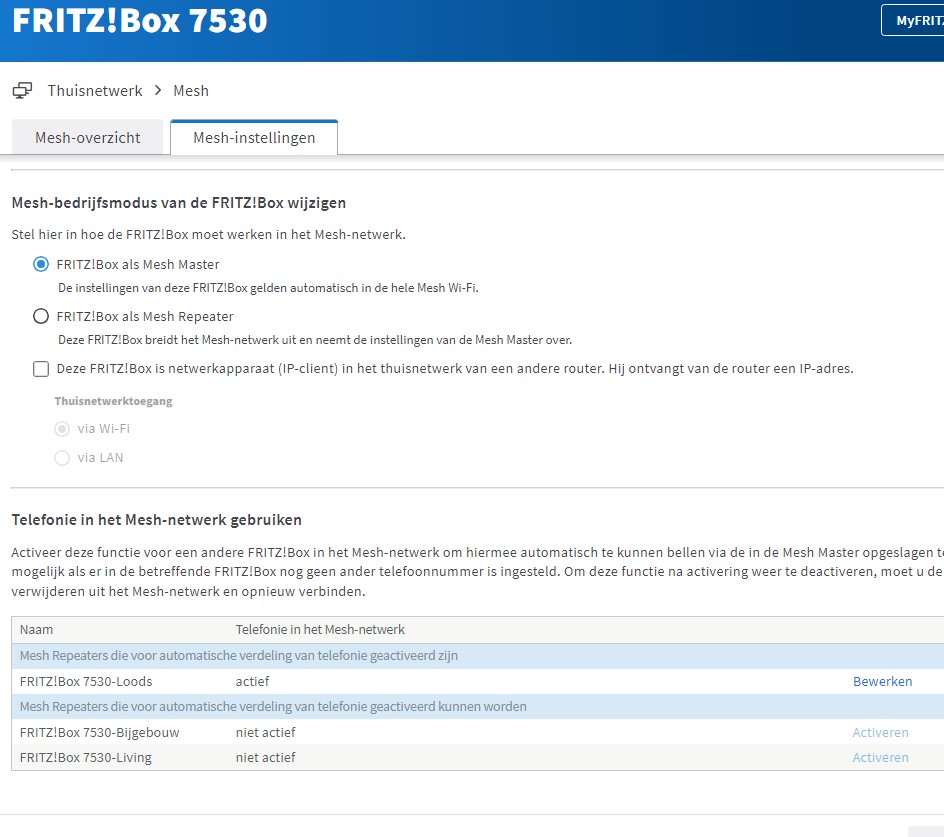Select the Mesh-instellingen tab
The width and height of the screenshot is (944, 837).
(254, 138)
